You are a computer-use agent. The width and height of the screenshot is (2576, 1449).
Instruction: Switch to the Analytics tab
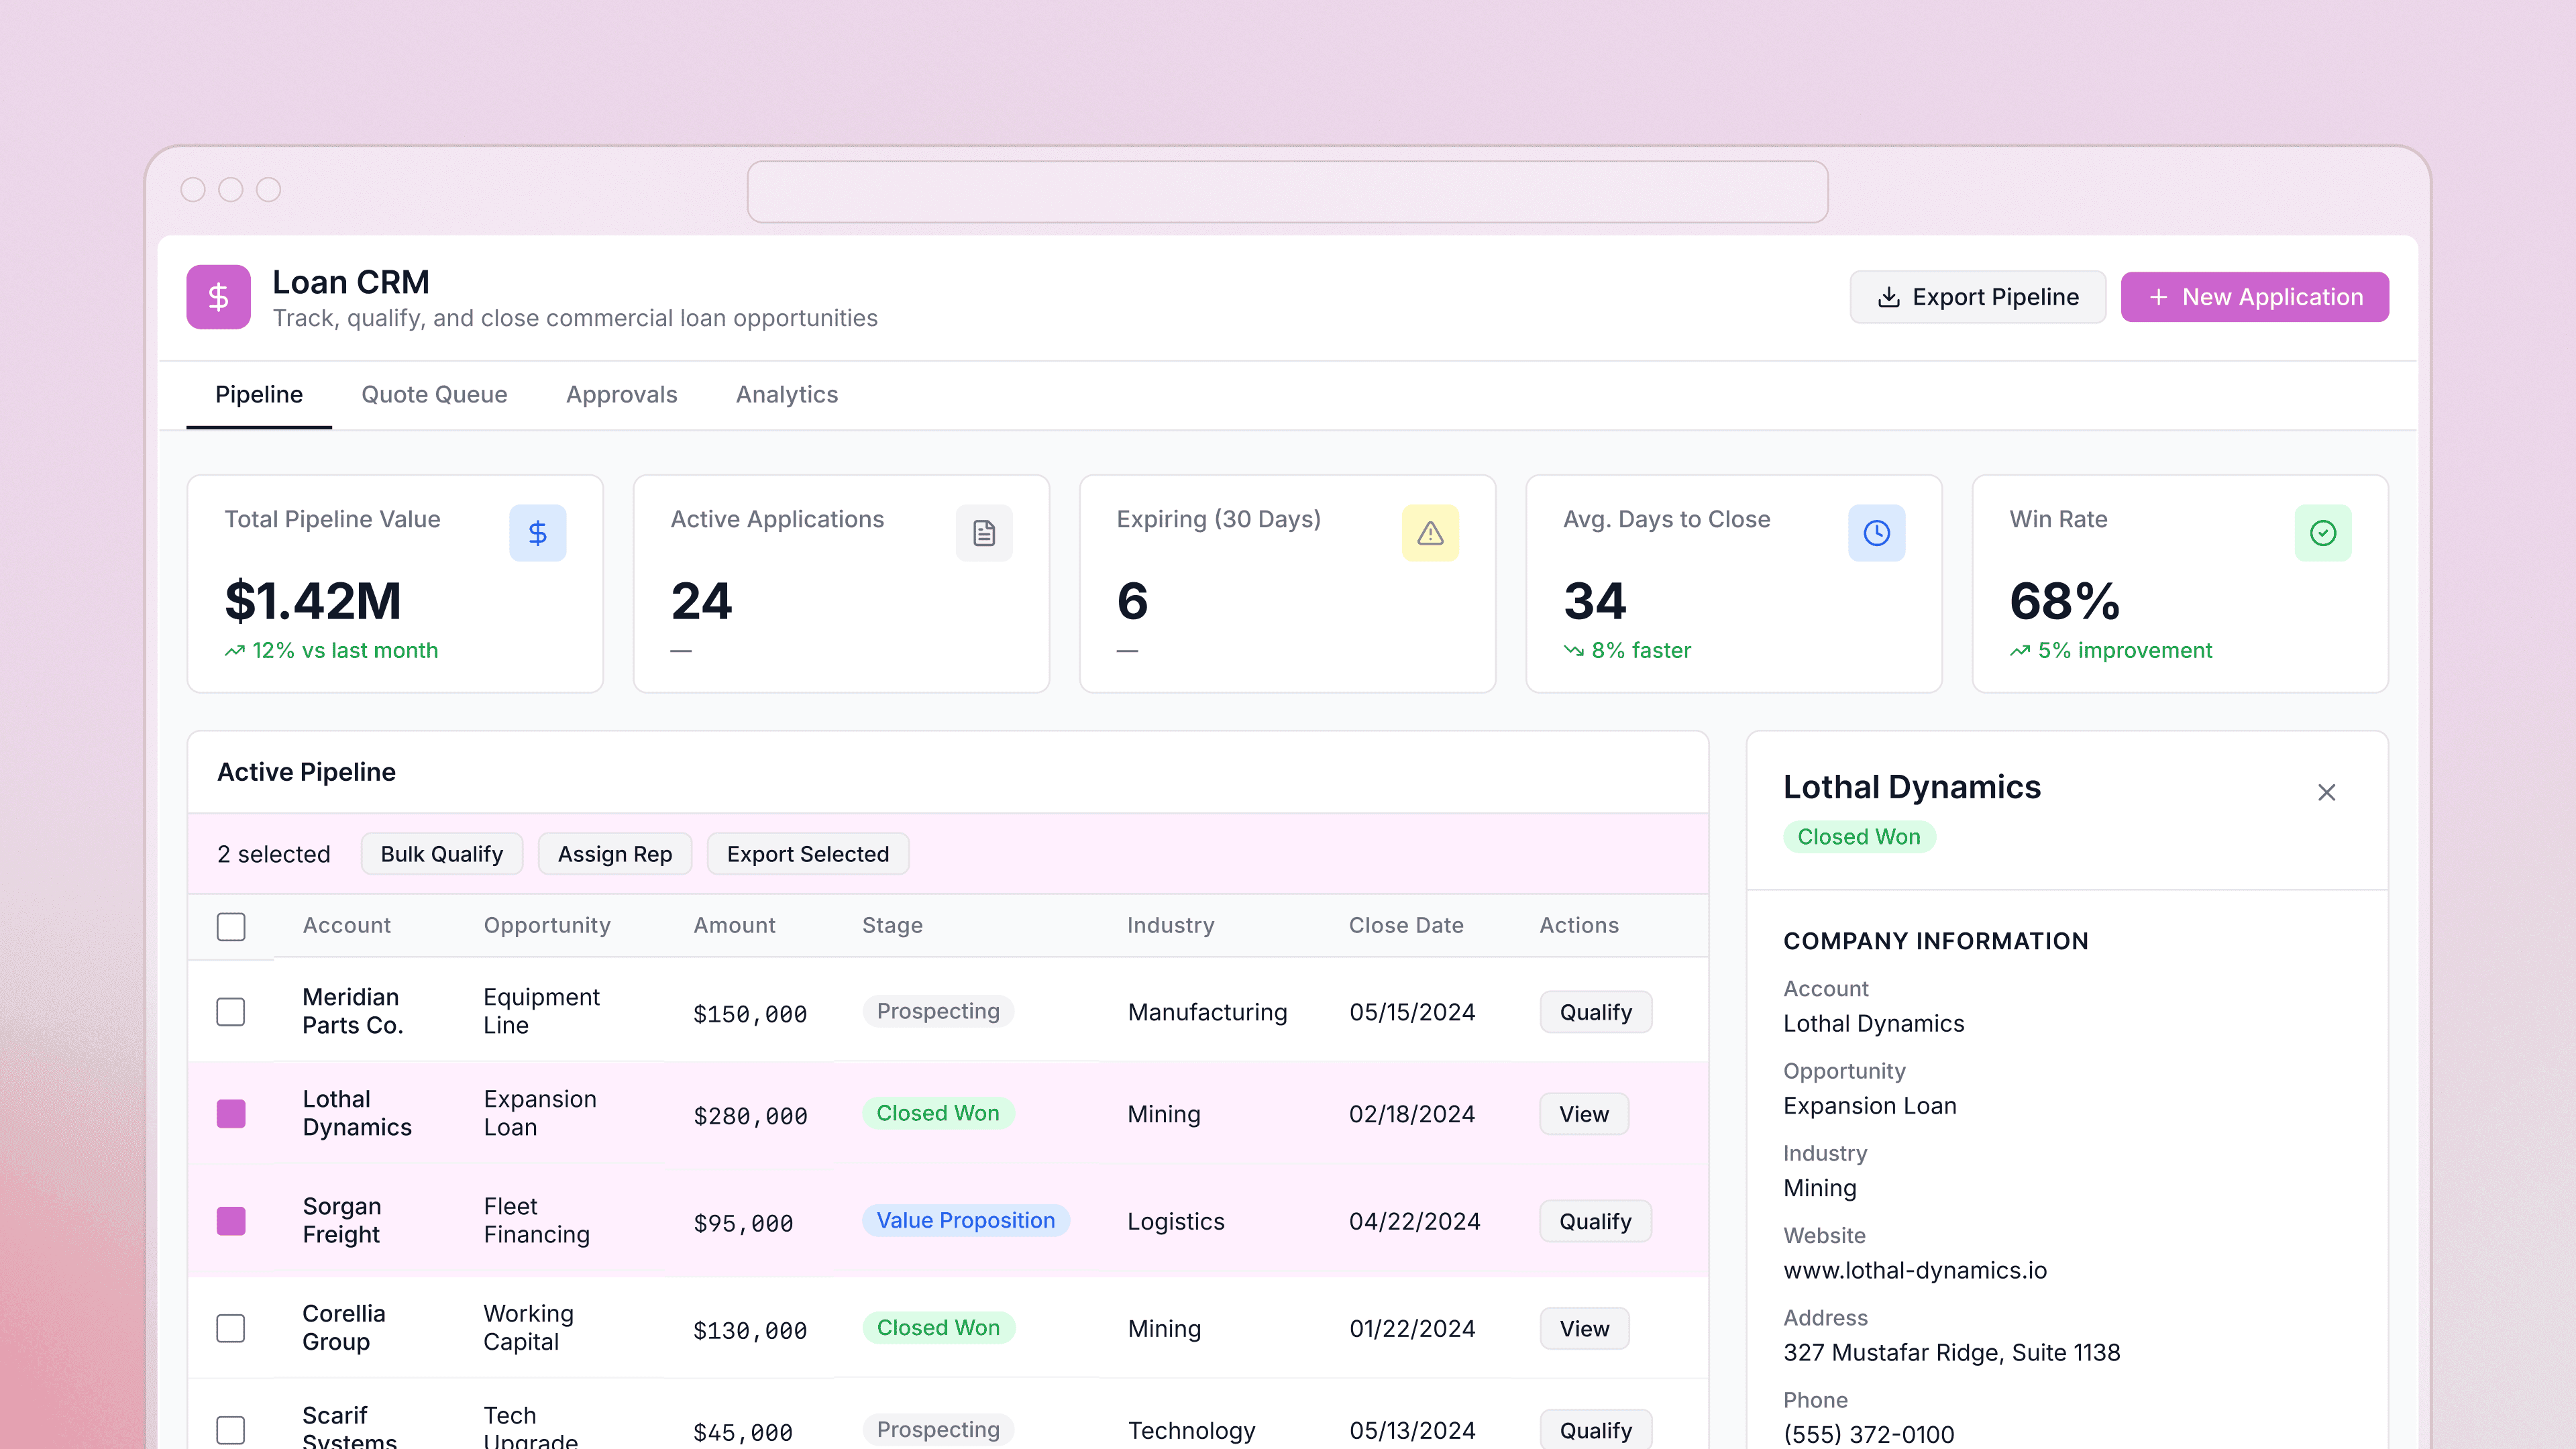(x=787, y=395)
